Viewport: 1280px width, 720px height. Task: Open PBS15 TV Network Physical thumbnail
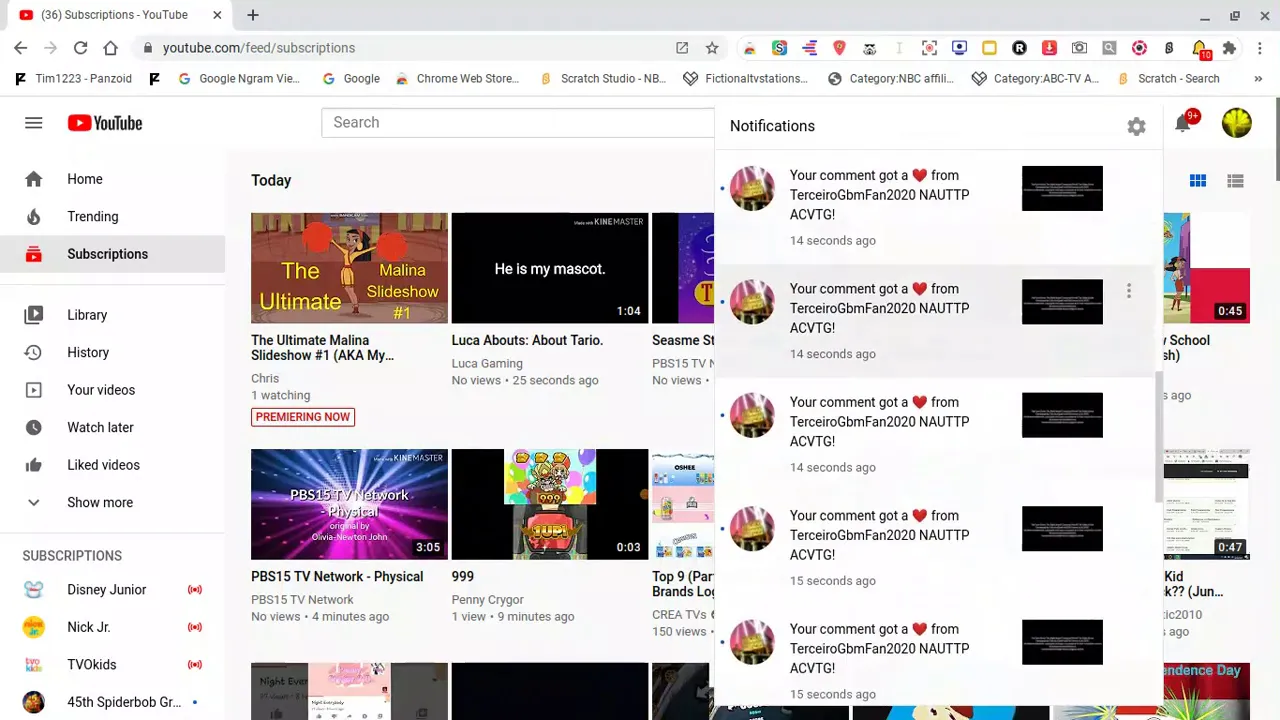coord(349,504)
